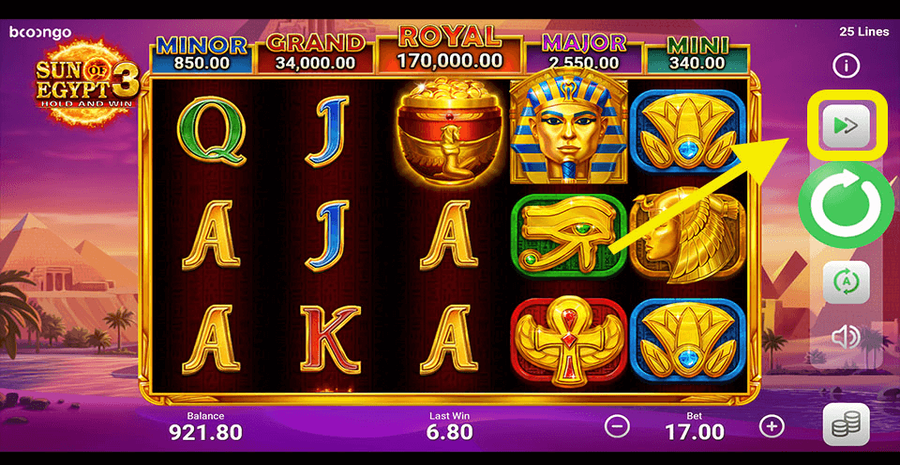Screen dimensions: 900x465
Task: Click the Booongo logo
Action: (x=40, y=33)
